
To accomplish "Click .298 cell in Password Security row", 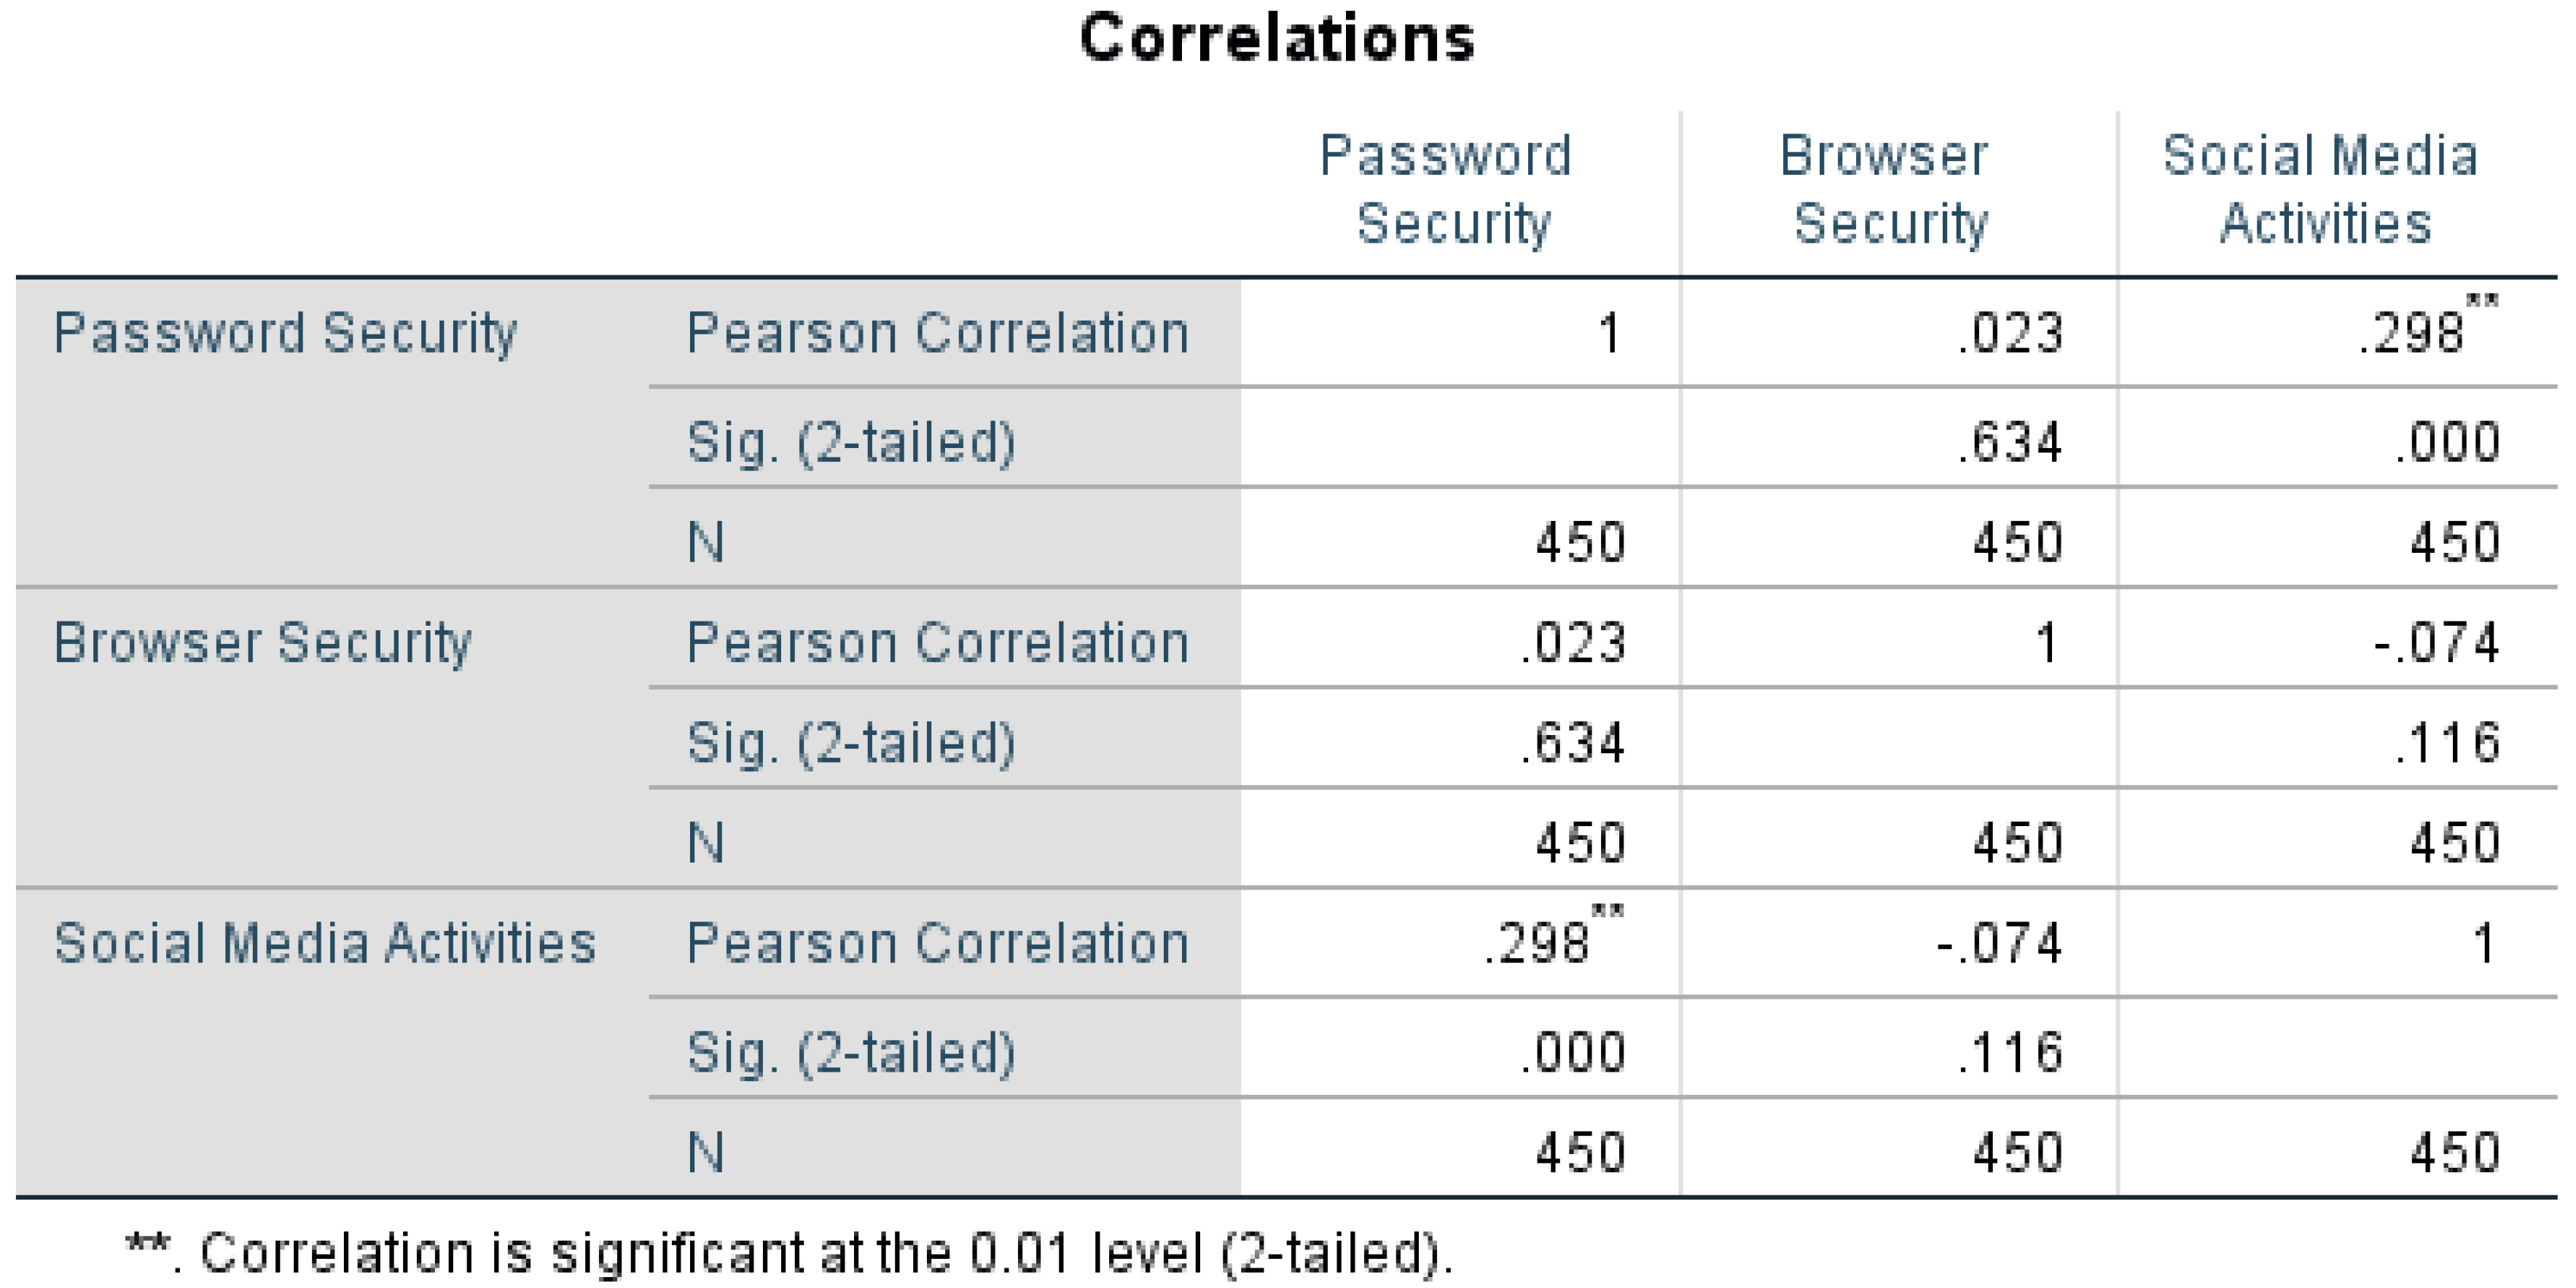I will 2412,333.
